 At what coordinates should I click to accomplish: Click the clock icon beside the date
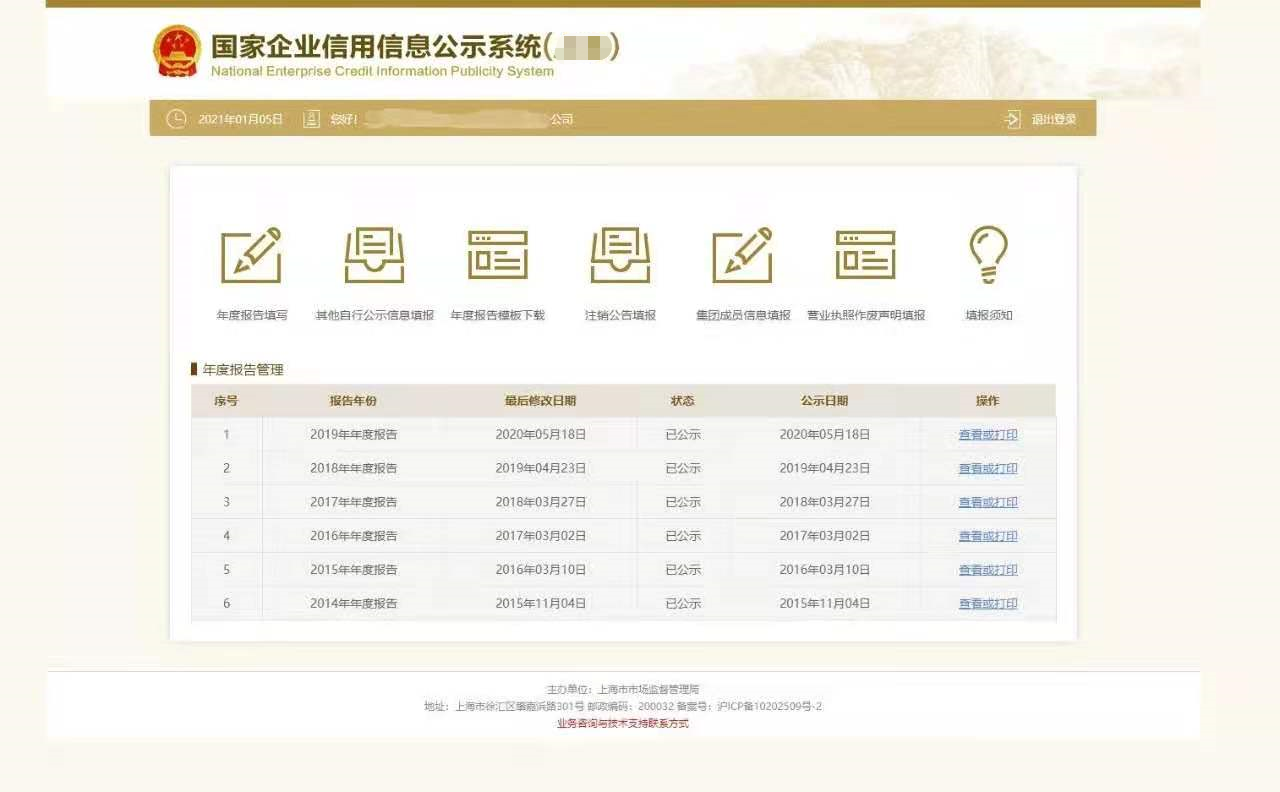(x=176, y=119)
